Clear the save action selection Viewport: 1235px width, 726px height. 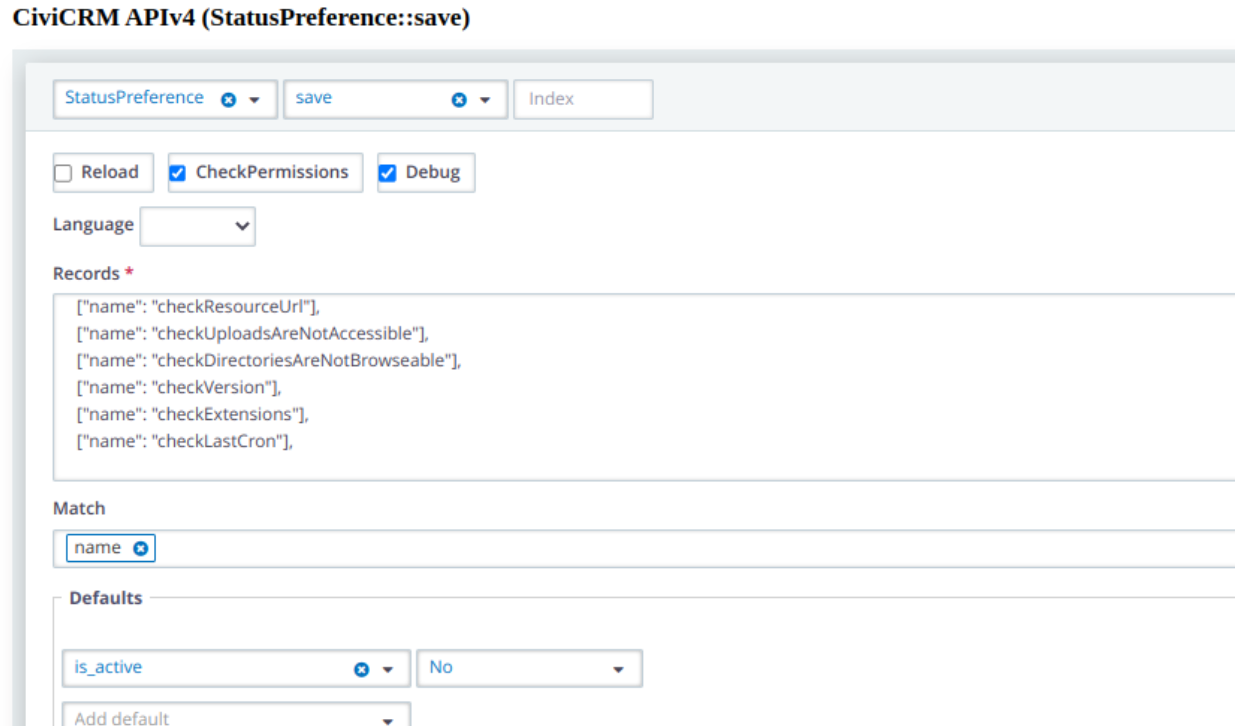point(459,100)
